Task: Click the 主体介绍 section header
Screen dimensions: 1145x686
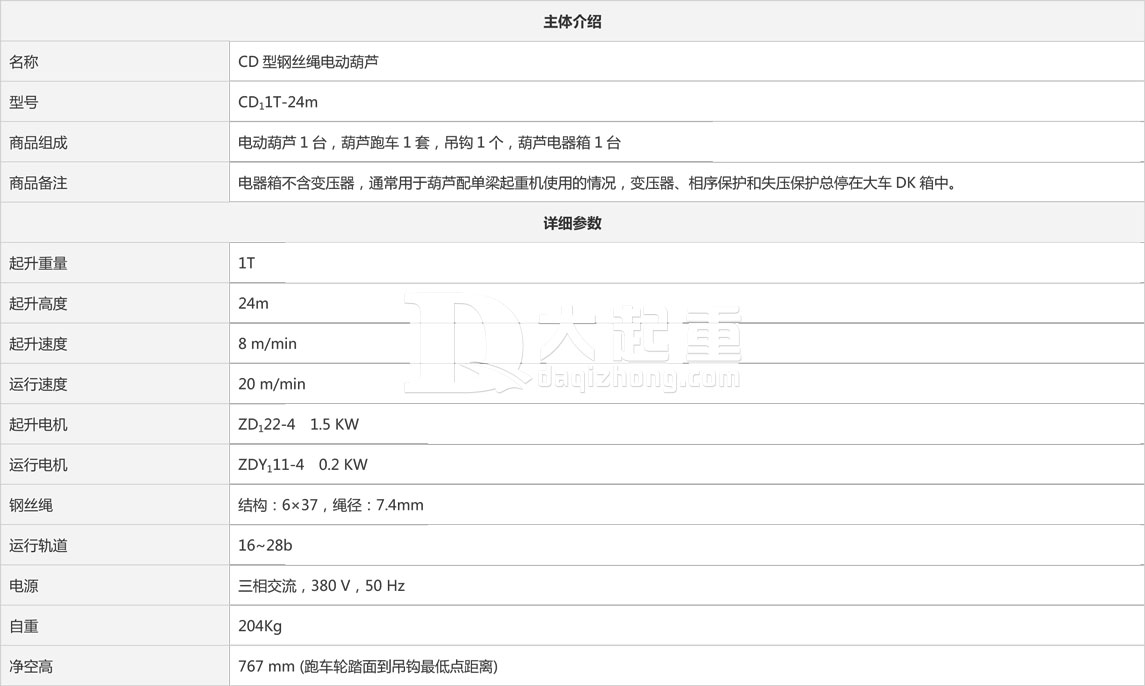Action: click(x=572, y=22)
